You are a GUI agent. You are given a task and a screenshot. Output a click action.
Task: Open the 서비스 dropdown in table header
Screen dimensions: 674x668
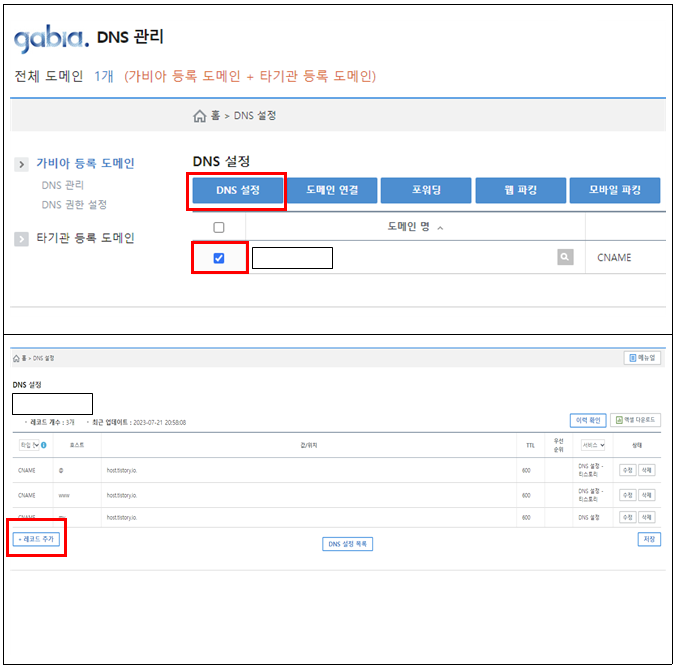click(x=593, y=445)
